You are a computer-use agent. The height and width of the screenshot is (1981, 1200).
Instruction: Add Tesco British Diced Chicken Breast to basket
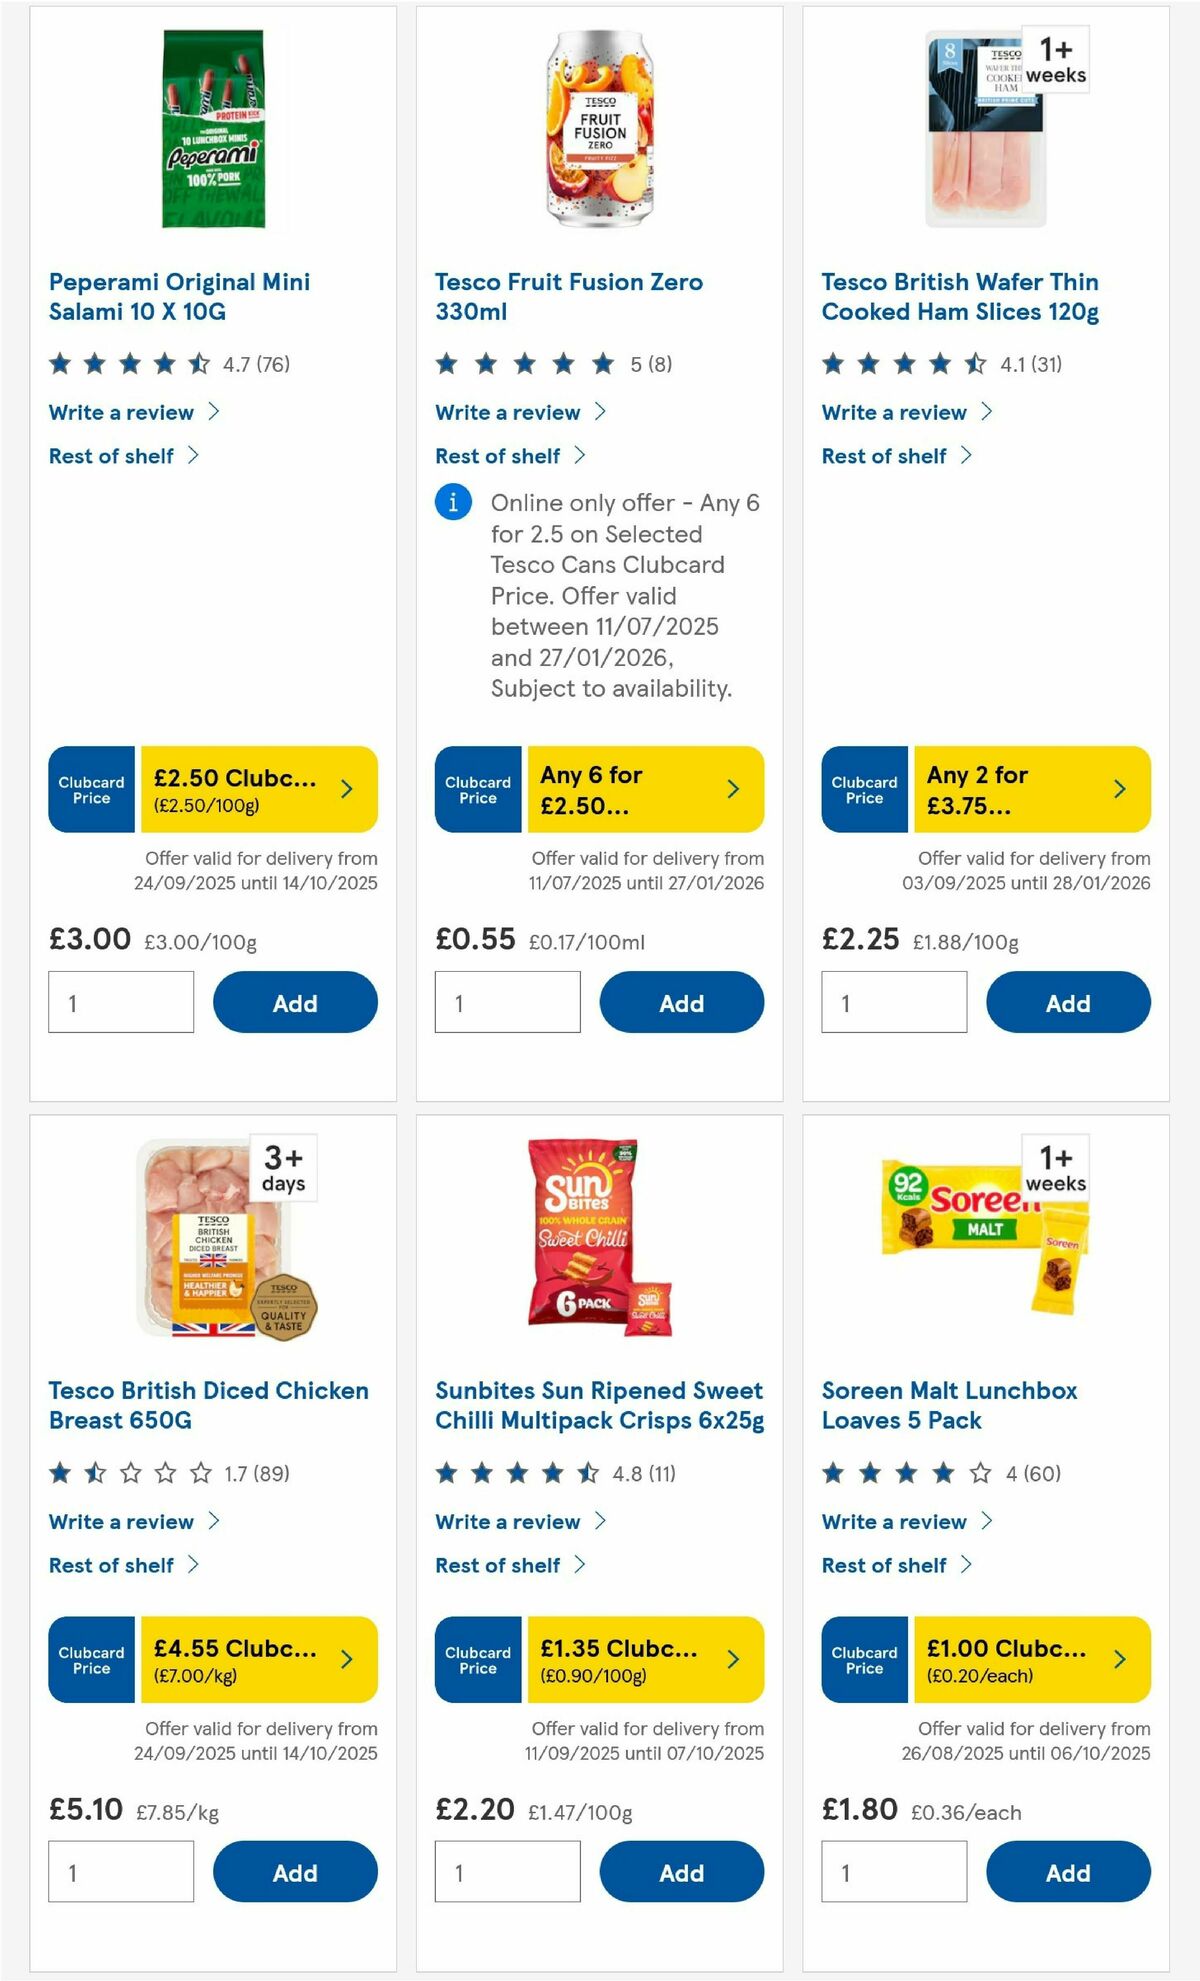click(294, 1872)
